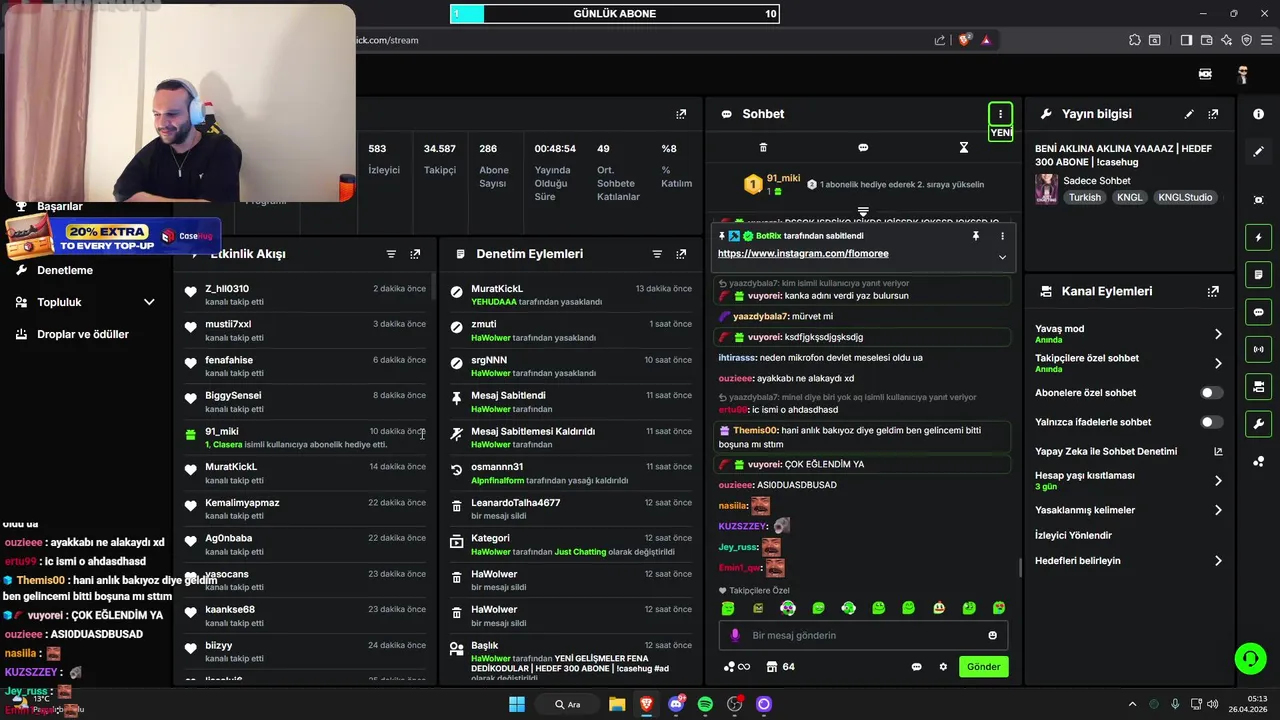
Task: Expand the pinned message with its chevron
Action: coord(1002,257)
